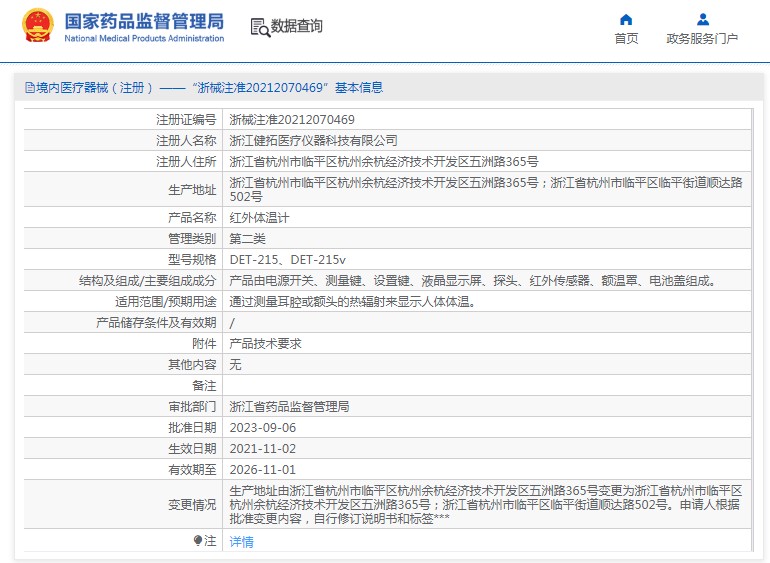The width and height of the screenshot is (770, 563).
Task: Select product name 红外体温计
Action: coord(259,218)
